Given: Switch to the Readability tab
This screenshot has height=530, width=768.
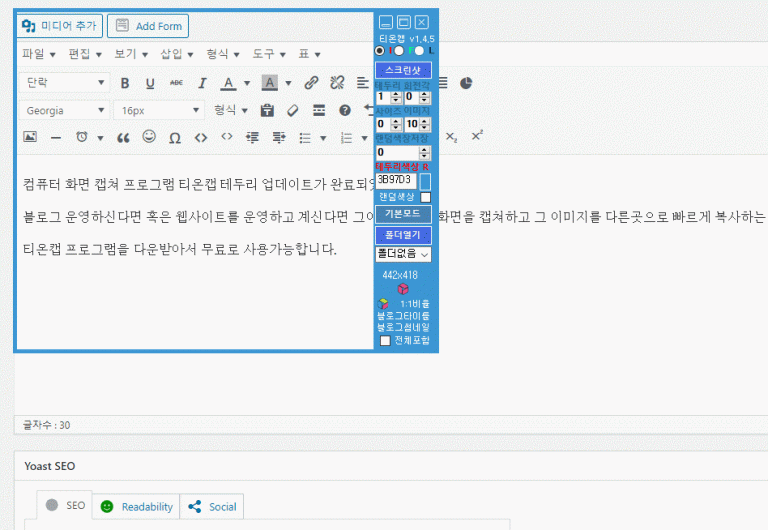Looking at the screenshot, I should tap(137, 507).
